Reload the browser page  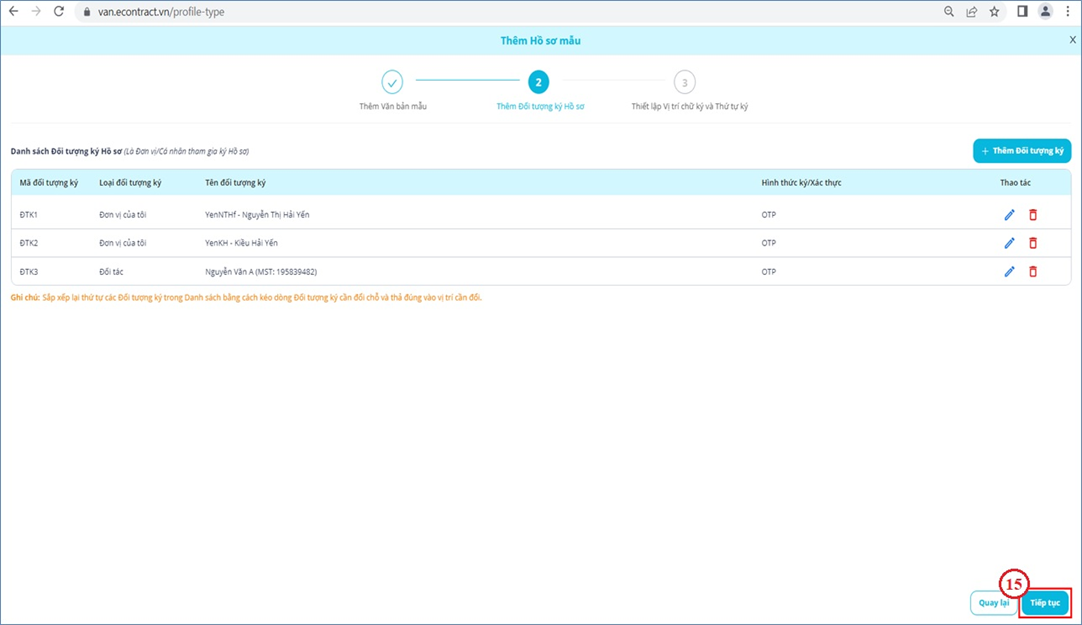pyautogui.click(x=59, y=12)
